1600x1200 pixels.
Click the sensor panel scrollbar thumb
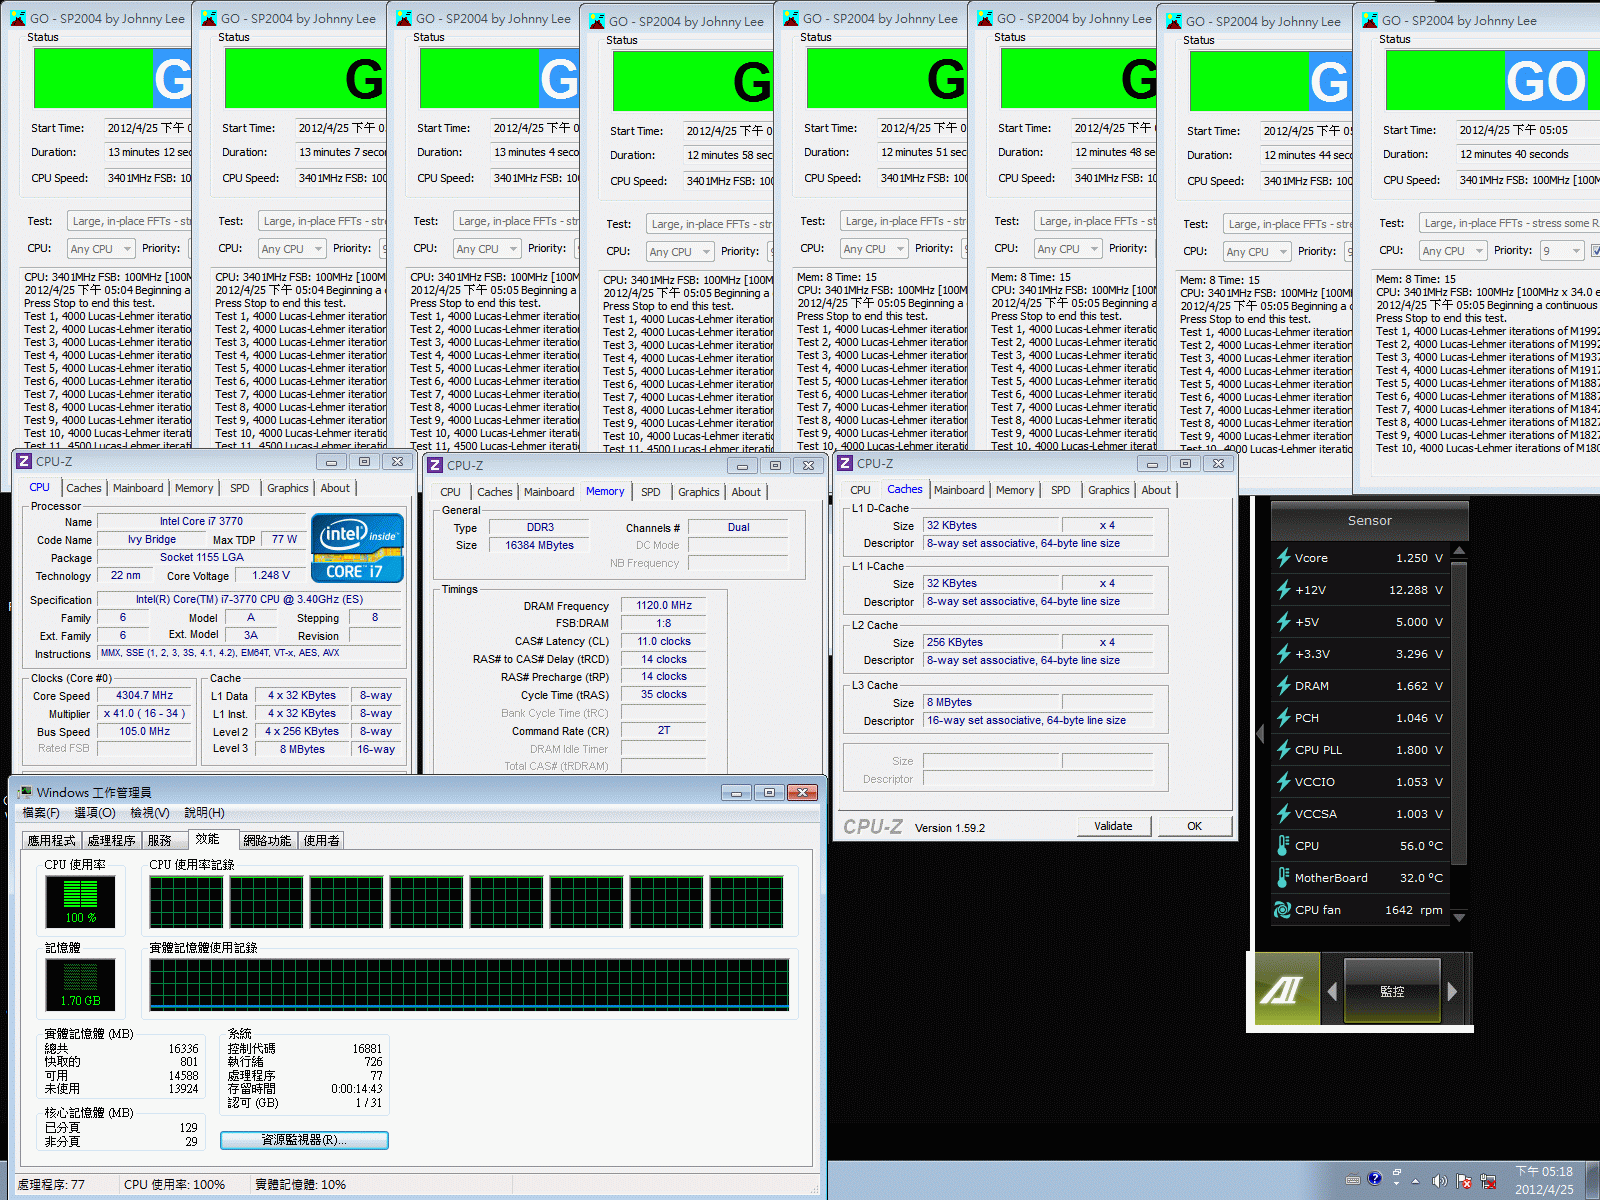[x=1459, y=712]
